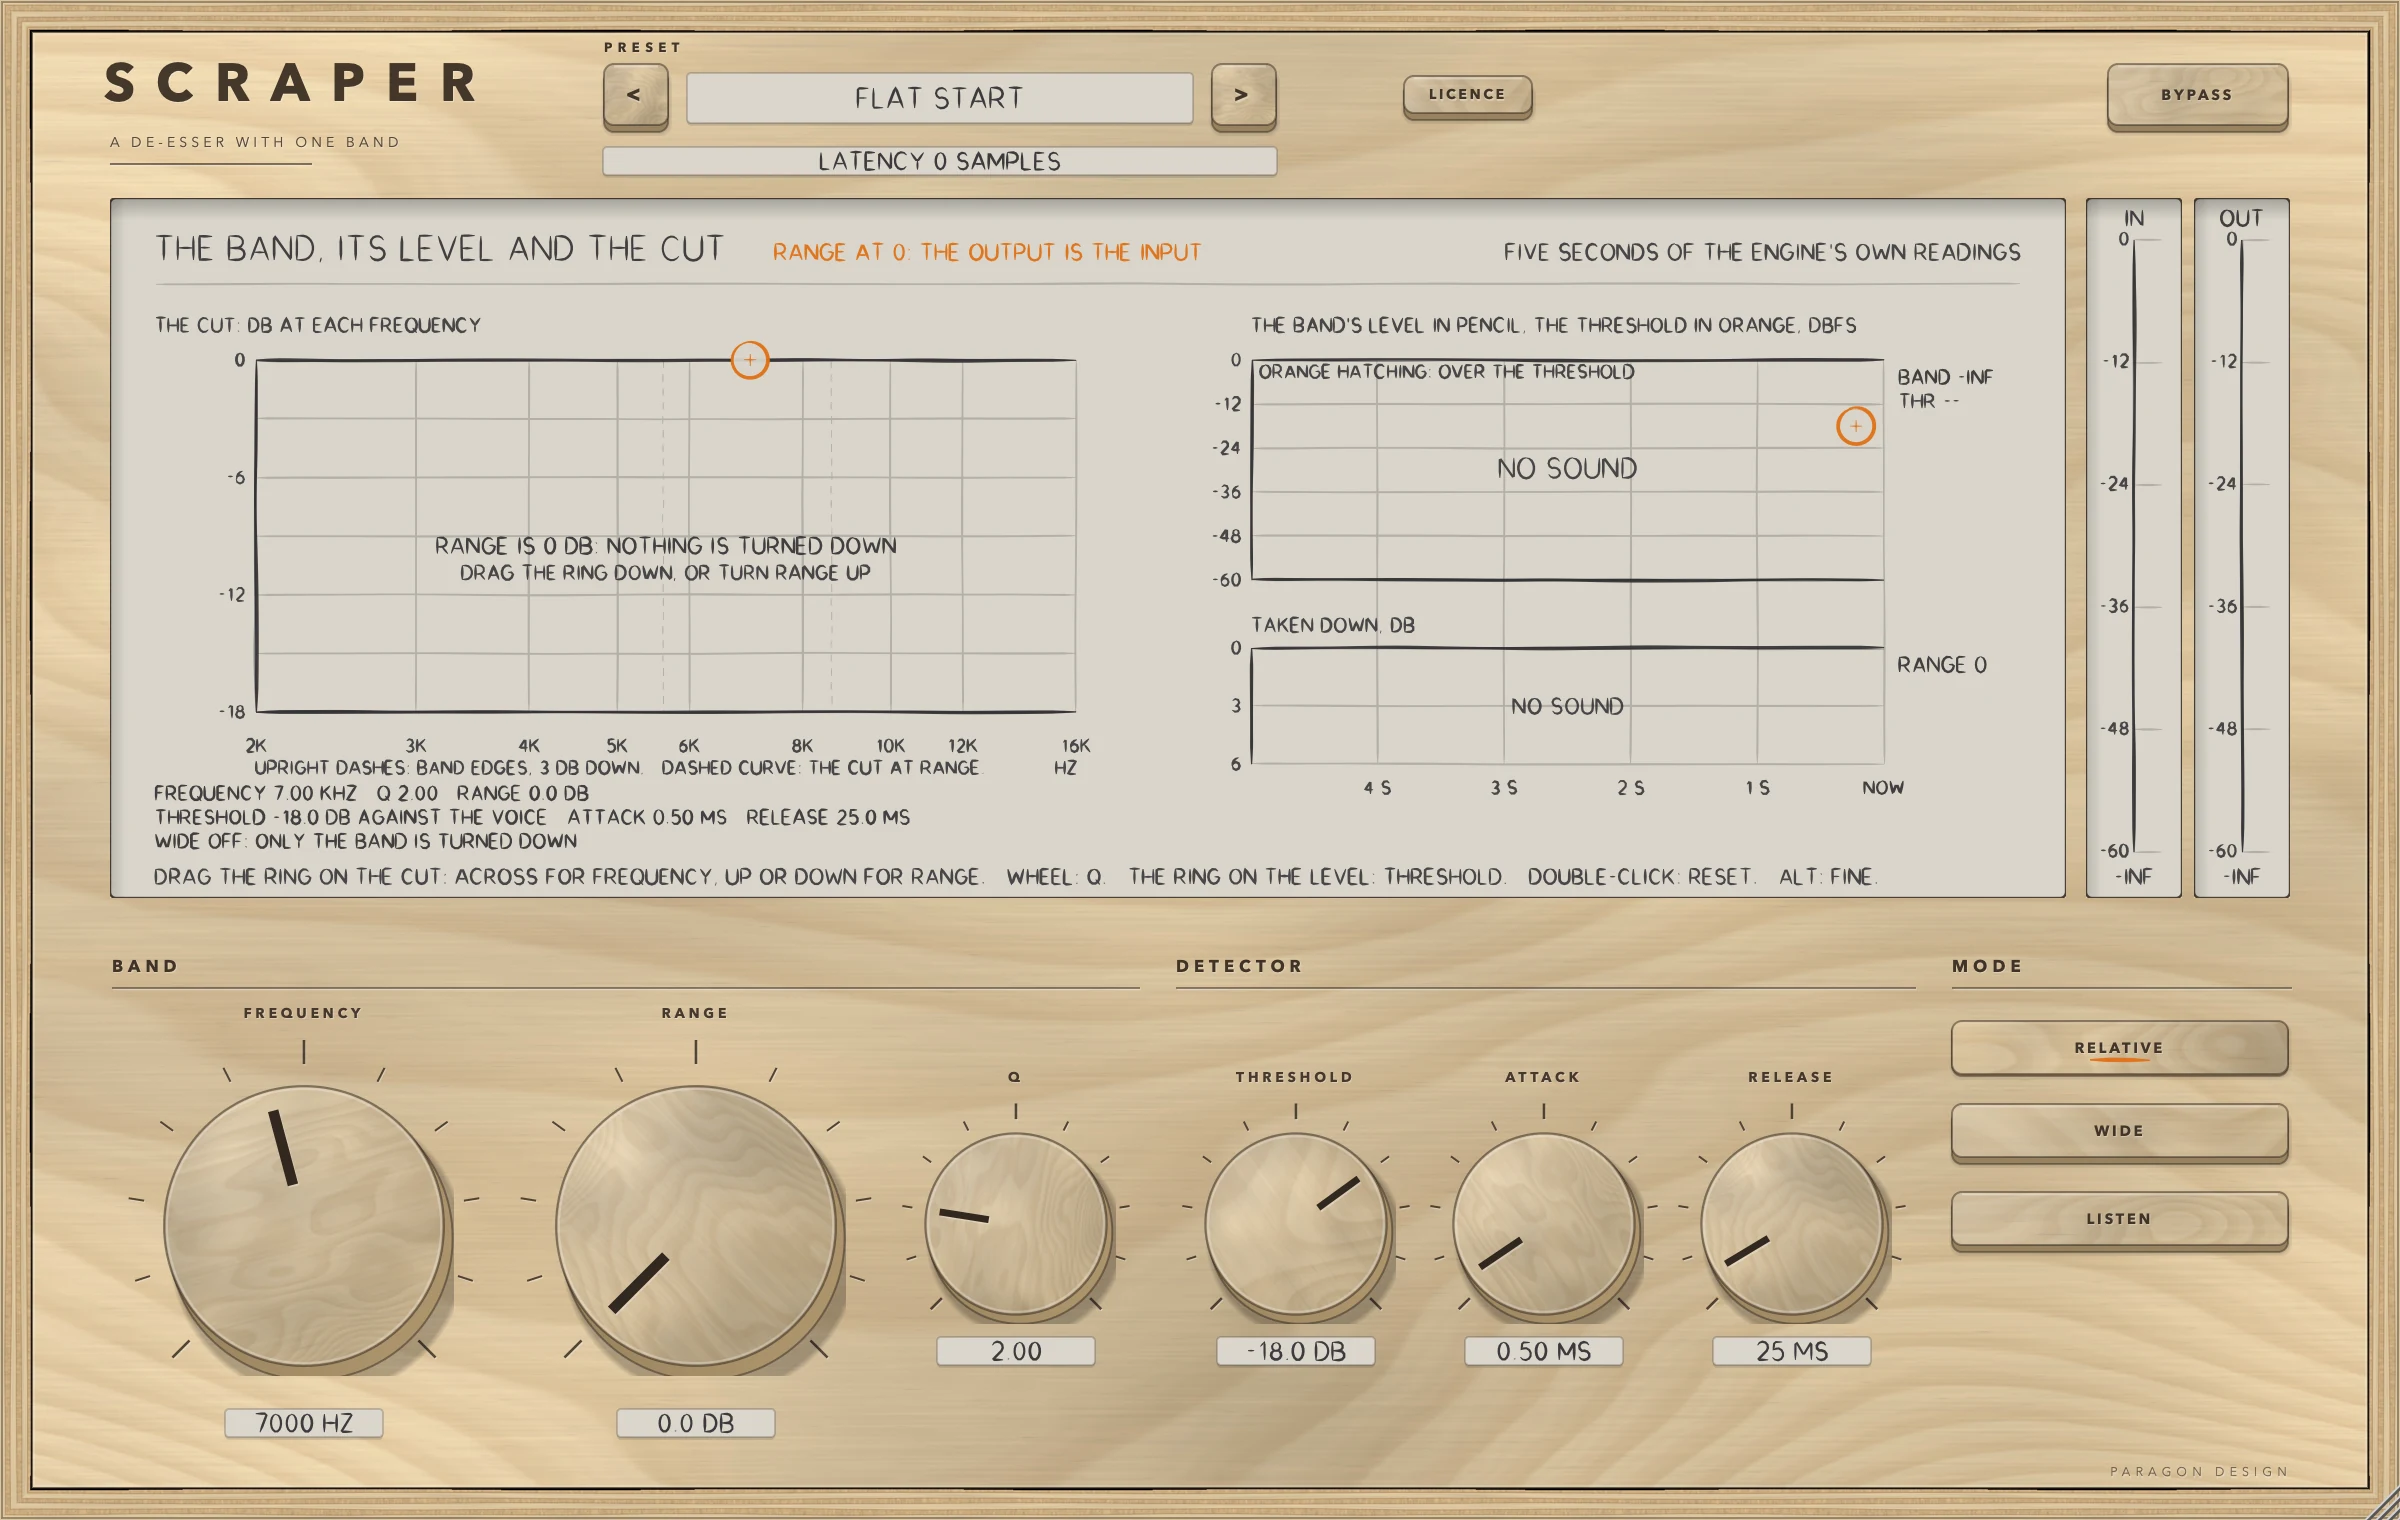This screenshot has width=2400, height=1520.
Task: Click the PARAGON DESIGN credit
Action: [2199, 1471]
